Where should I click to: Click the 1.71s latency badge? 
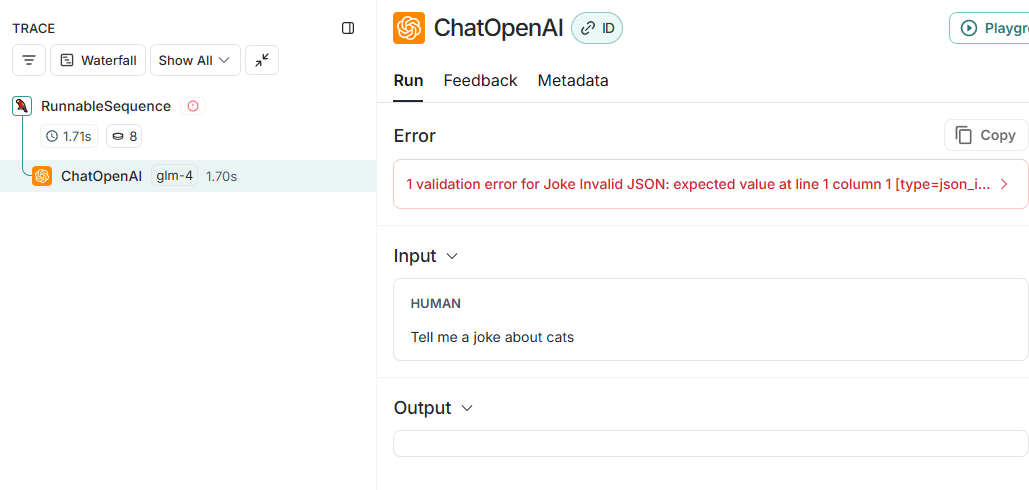[69, 136]
